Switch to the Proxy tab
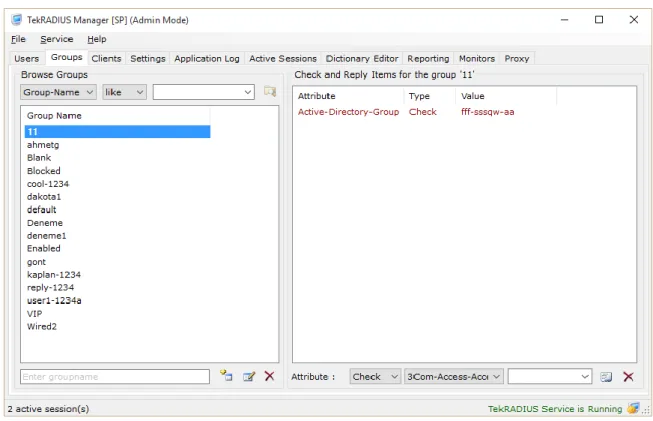Screen dimensions: 653x421 pos(517,59)
